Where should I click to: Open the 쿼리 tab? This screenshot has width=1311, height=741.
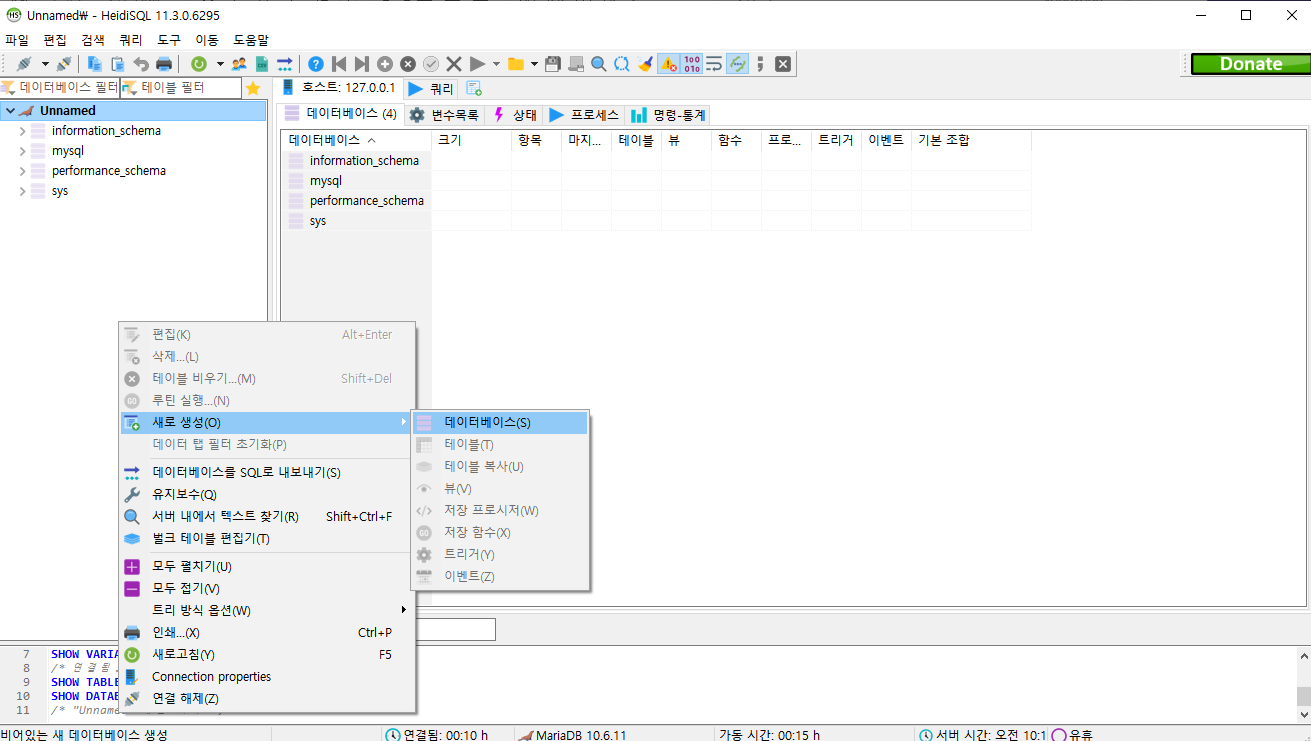coord(430,88)
